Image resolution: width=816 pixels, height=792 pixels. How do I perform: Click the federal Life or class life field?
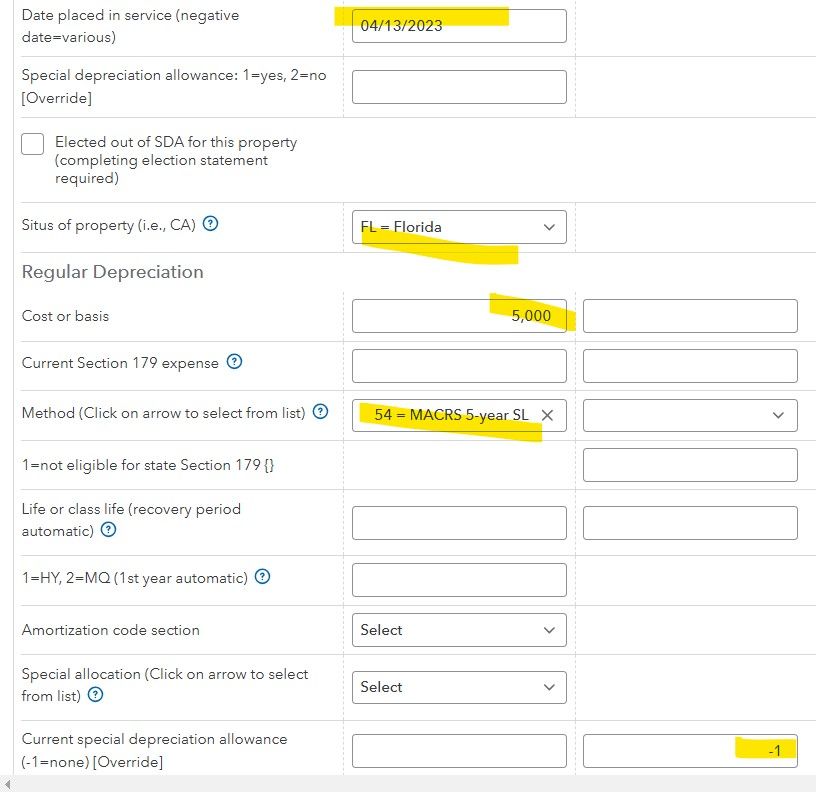(x=459, y=523)
